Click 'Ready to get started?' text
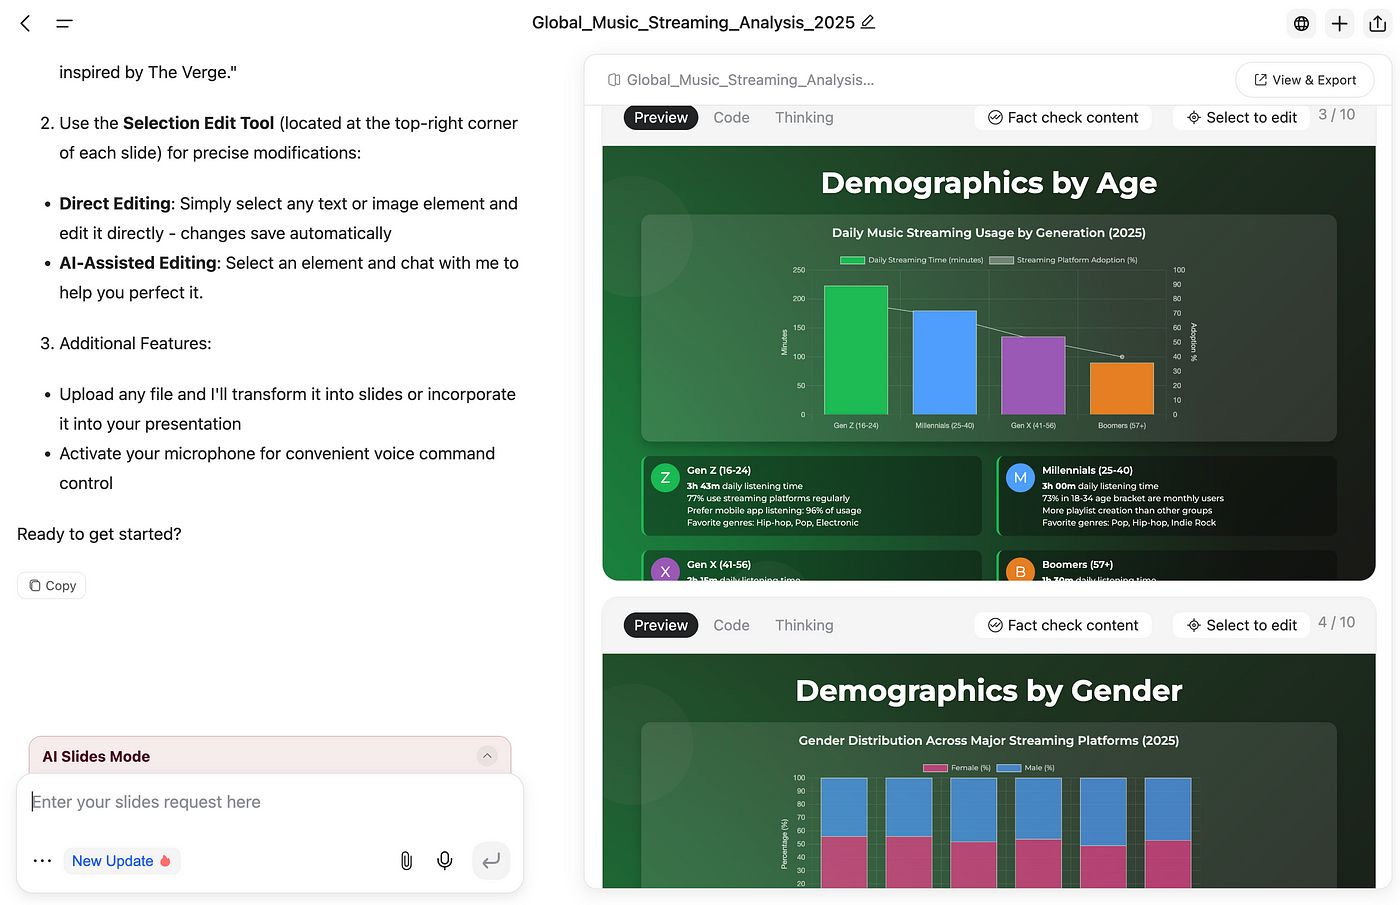This screenshot has width=1400, height=905. [x=99, y=534]
